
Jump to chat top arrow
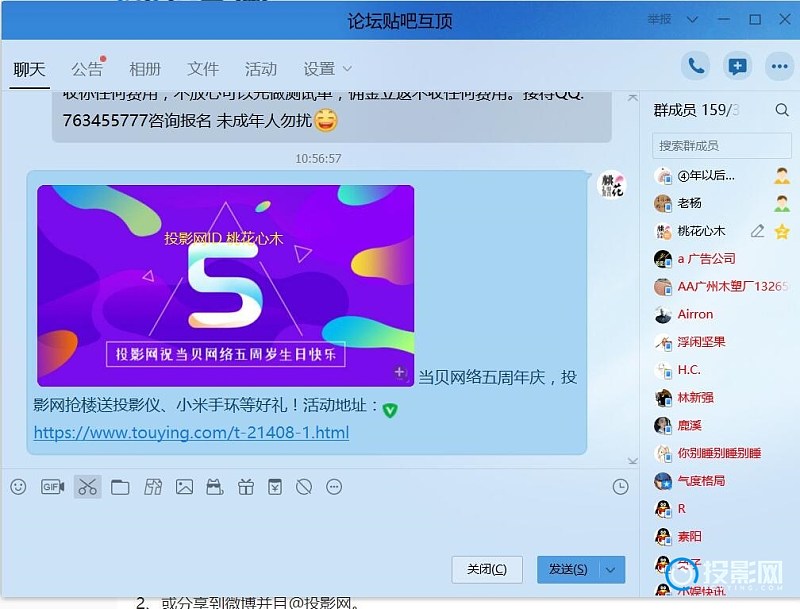(633, 97)
